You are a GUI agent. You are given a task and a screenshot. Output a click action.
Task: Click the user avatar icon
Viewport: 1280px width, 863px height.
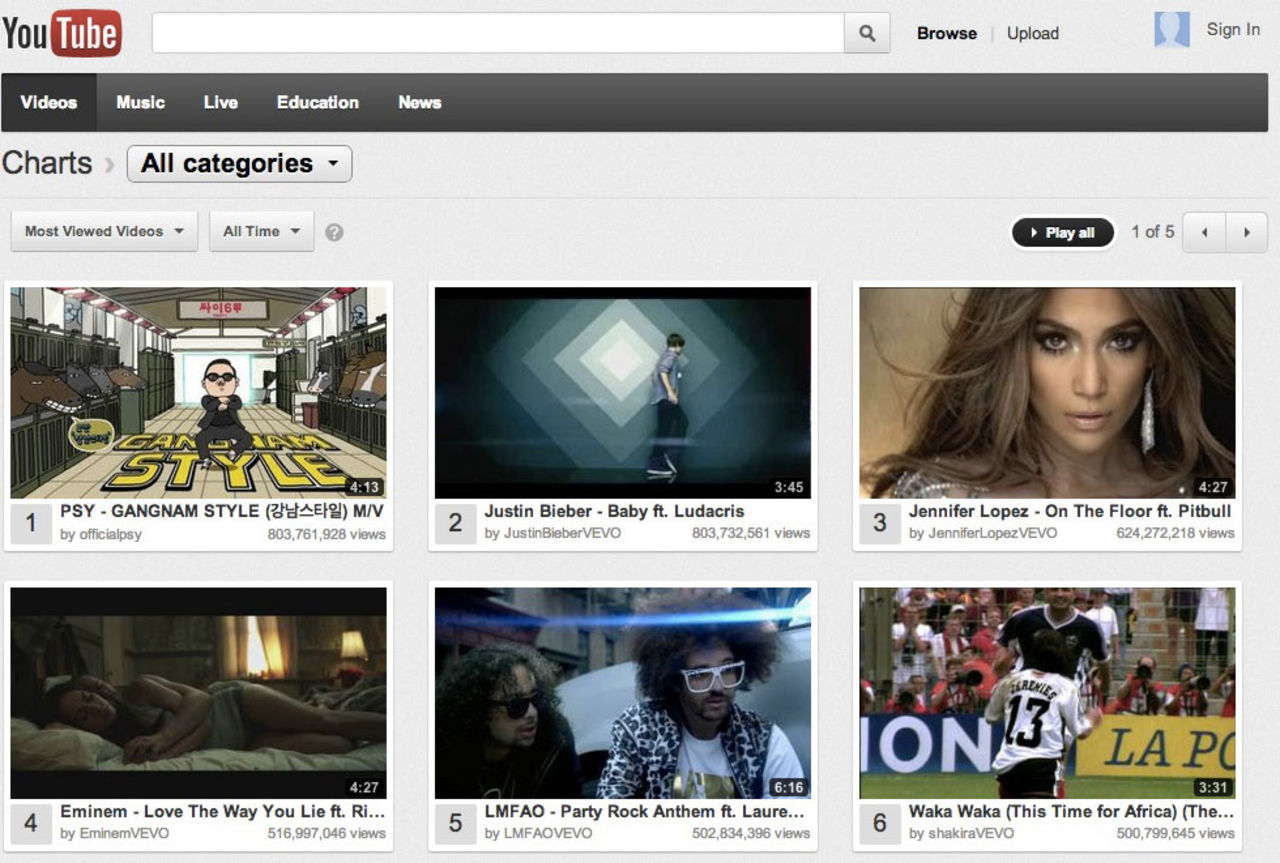coord(1171,30)
